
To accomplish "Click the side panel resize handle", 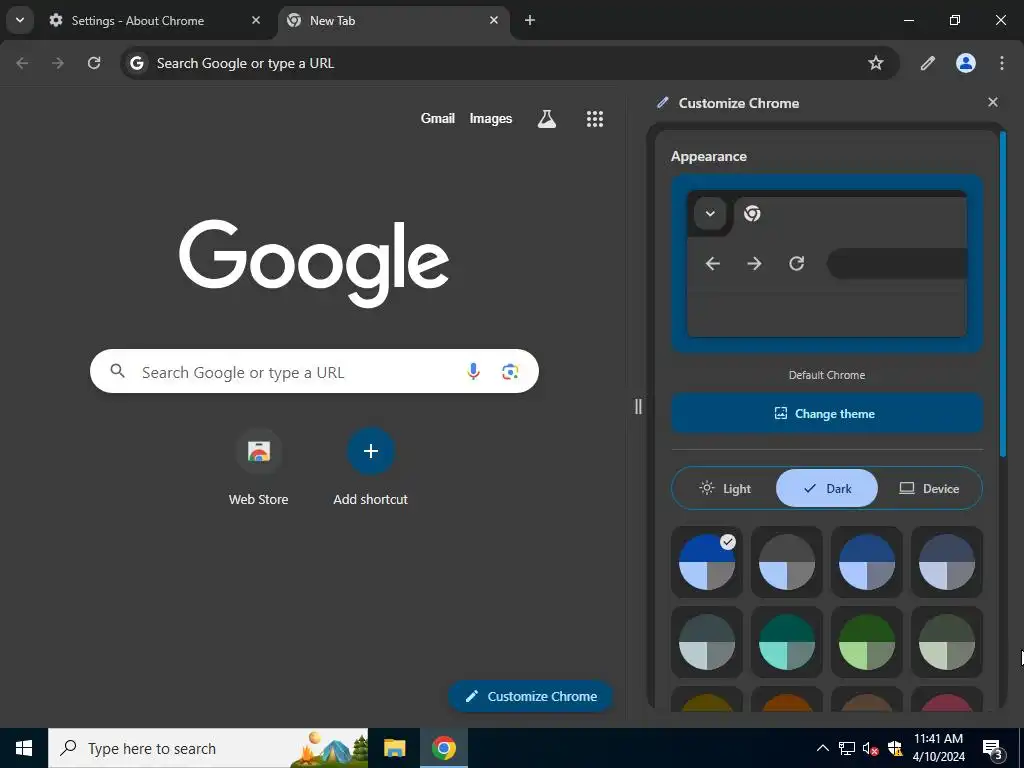I will point(638,407).
